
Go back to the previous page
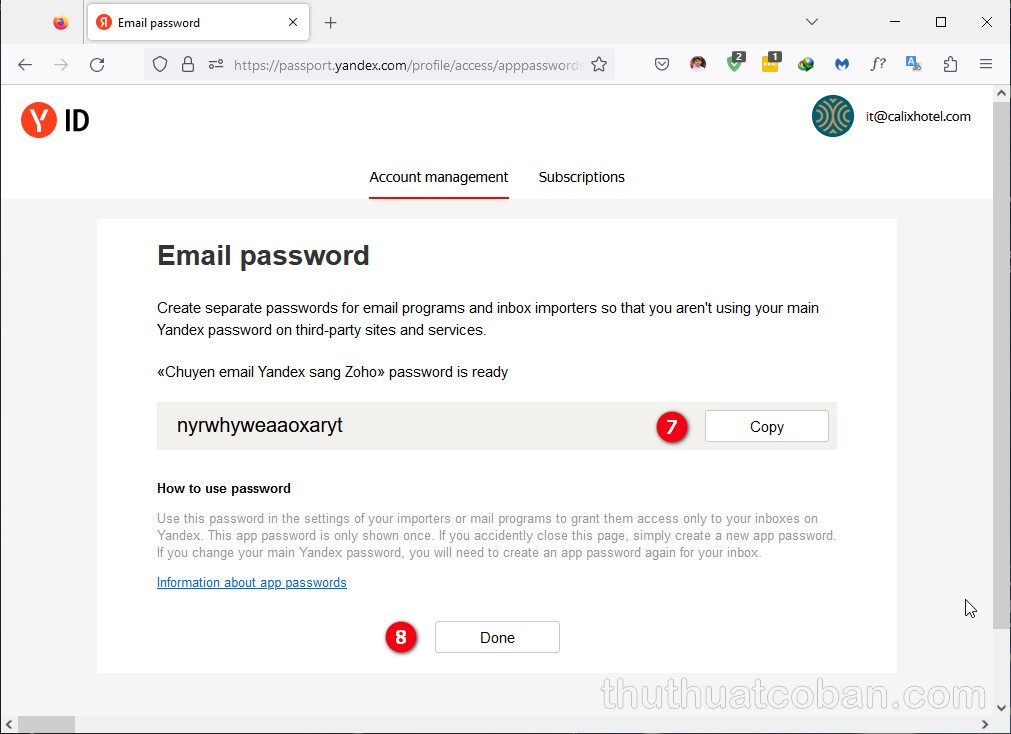[x=25, y=64]
